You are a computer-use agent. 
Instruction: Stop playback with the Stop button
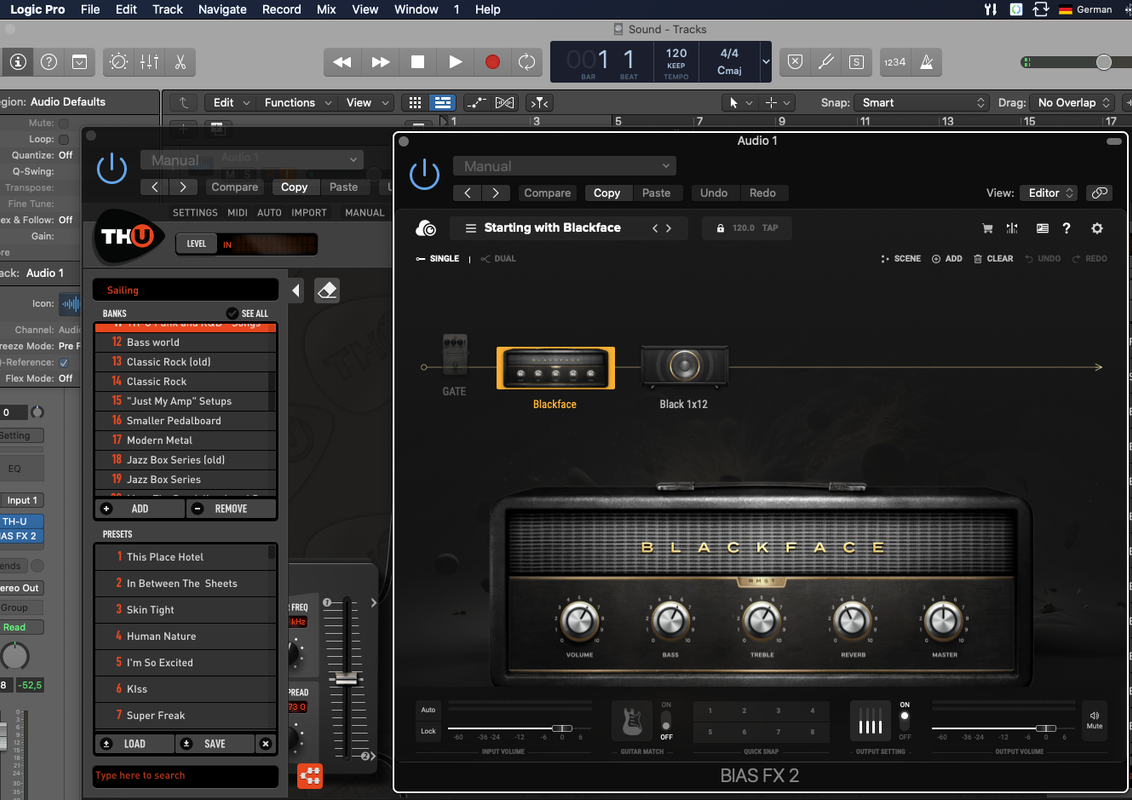[417, 62]
